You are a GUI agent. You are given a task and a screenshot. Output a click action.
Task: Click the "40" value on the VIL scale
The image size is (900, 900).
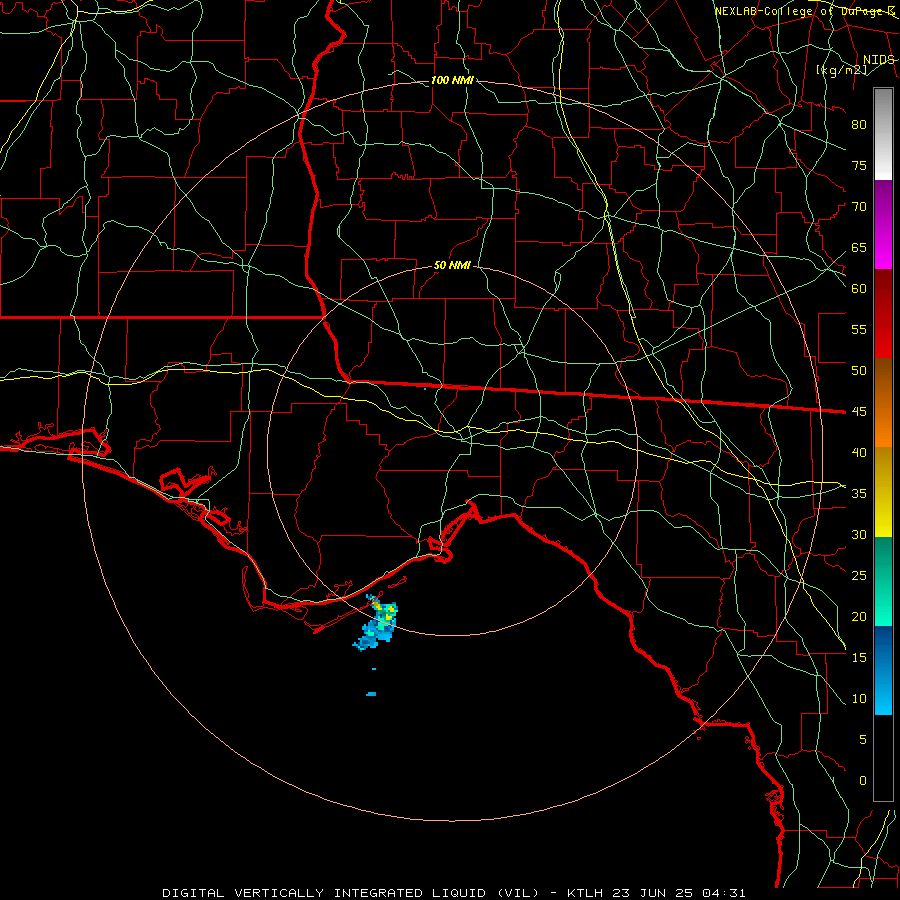tap(859, 452)
